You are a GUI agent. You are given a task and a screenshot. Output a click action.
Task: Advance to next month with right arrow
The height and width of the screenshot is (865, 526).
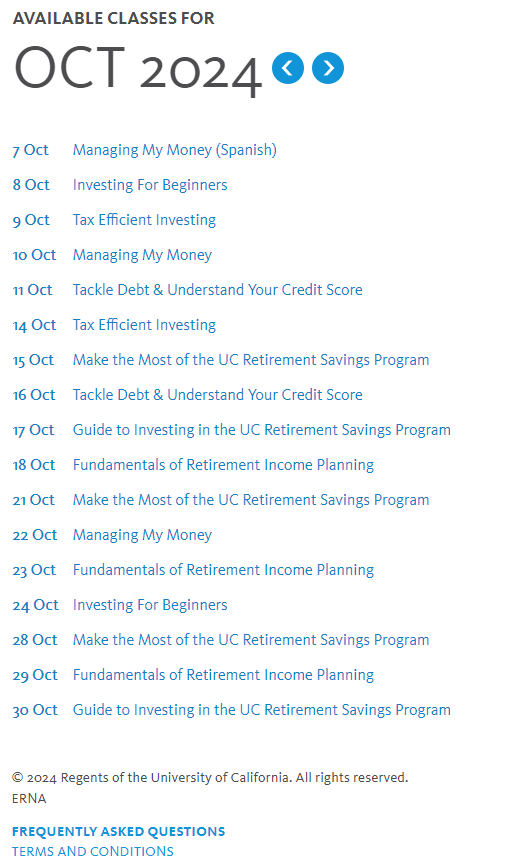[x=328, y=68]
